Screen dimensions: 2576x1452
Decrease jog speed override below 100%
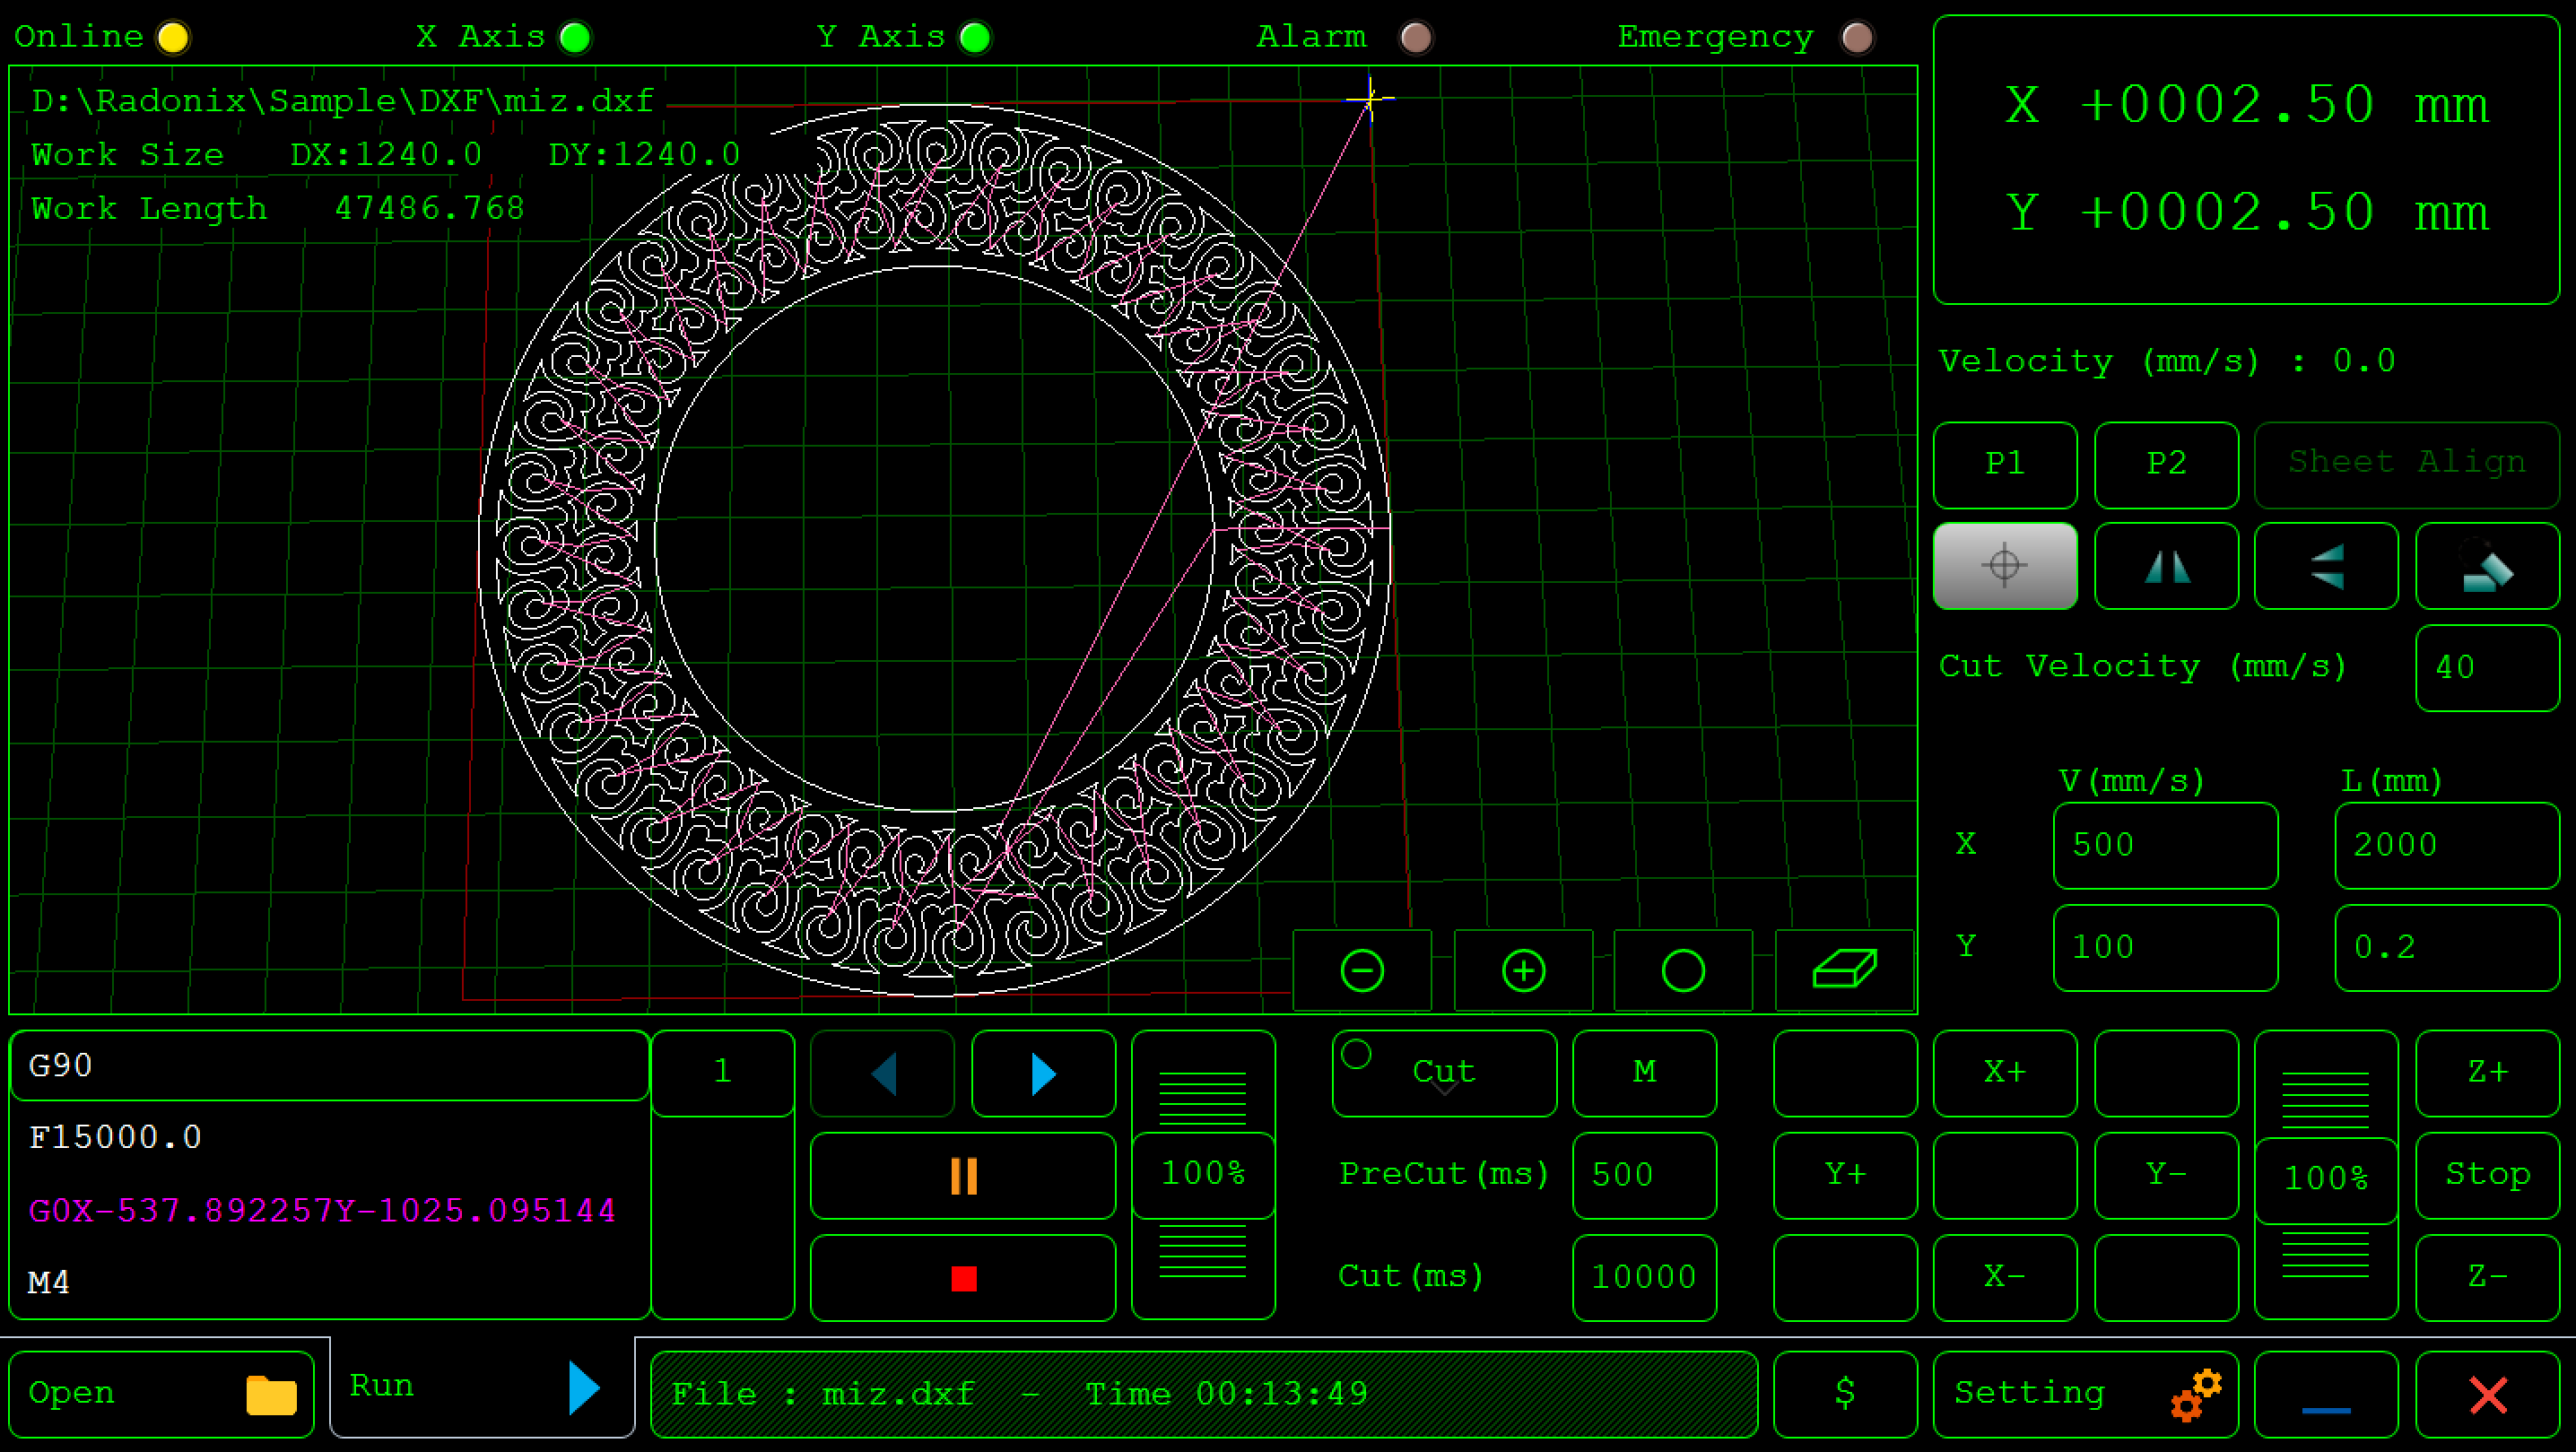point(2326,1256)
